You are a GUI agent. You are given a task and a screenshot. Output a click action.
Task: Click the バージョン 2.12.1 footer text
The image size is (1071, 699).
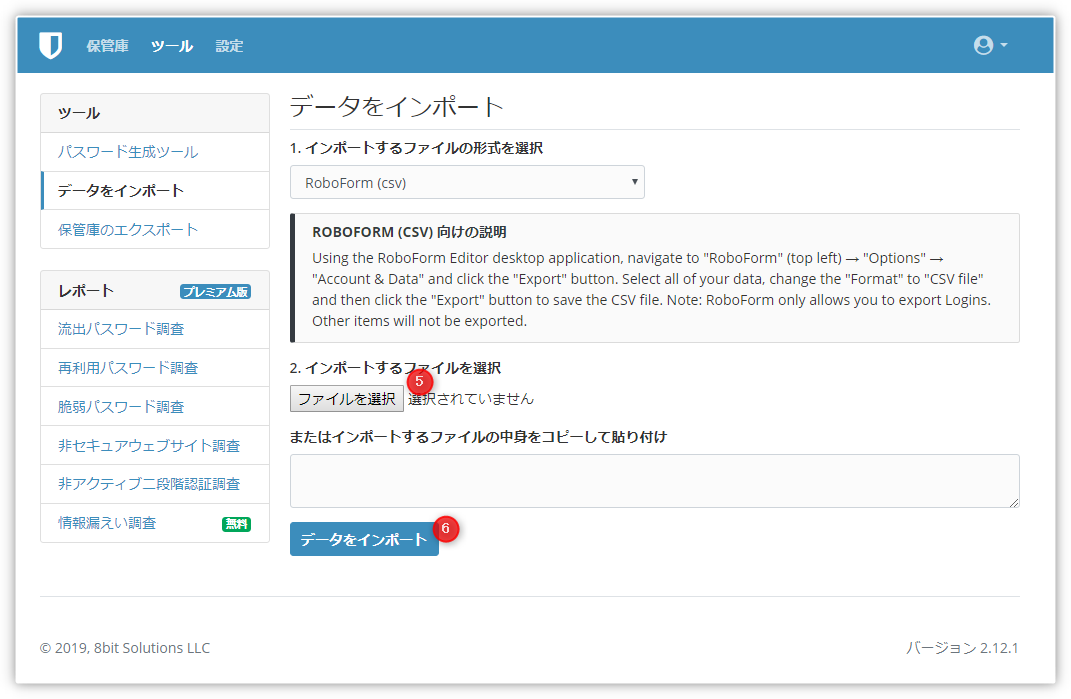coord(962,648)
